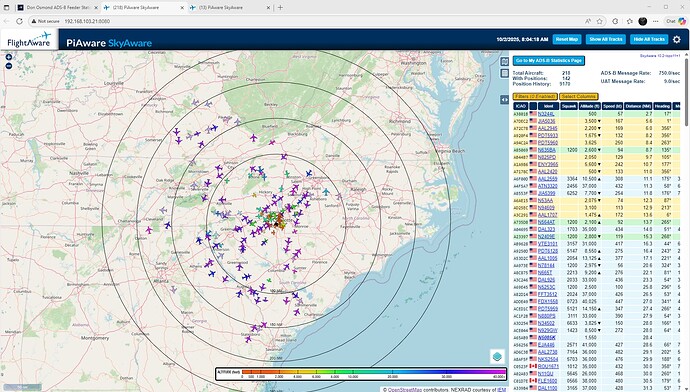Sort table by the Ident column header
Image resolution: width=690 pixels, height=392 pixels.
click(548, 106)
